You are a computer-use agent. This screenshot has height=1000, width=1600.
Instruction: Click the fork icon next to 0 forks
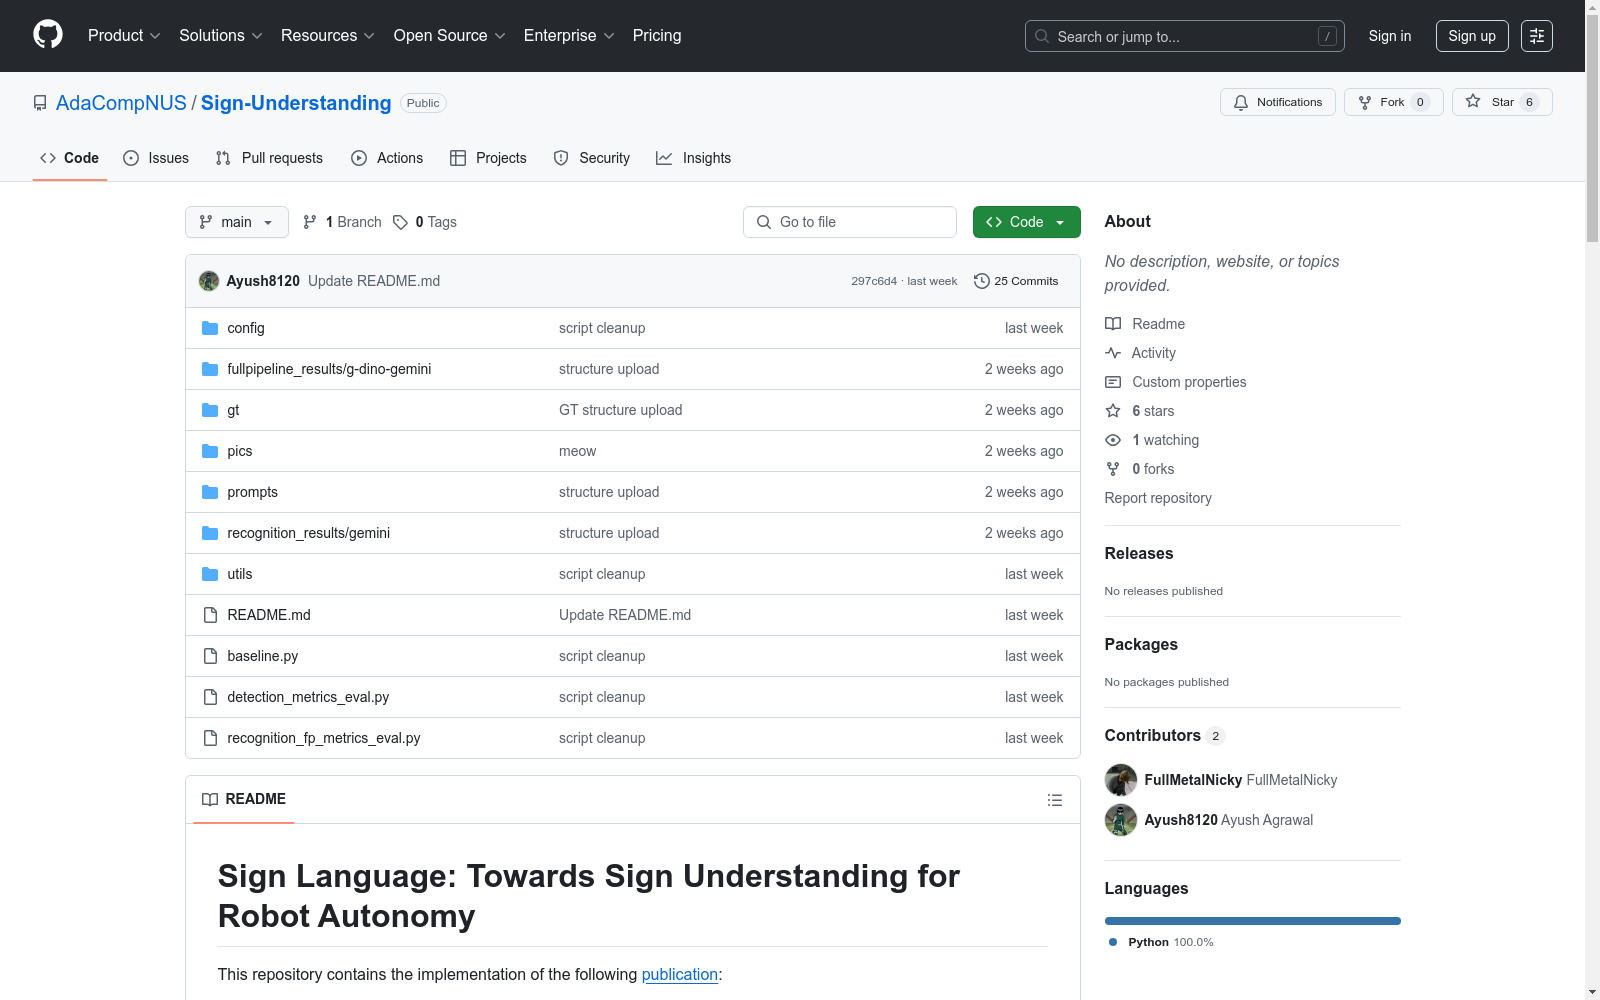pos(1113,469)
